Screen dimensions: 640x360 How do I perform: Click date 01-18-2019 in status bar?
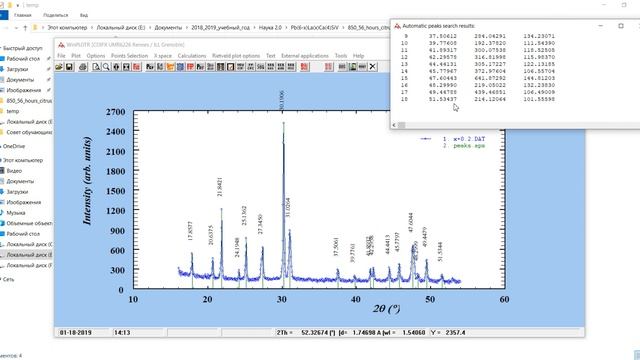[76, 333]
